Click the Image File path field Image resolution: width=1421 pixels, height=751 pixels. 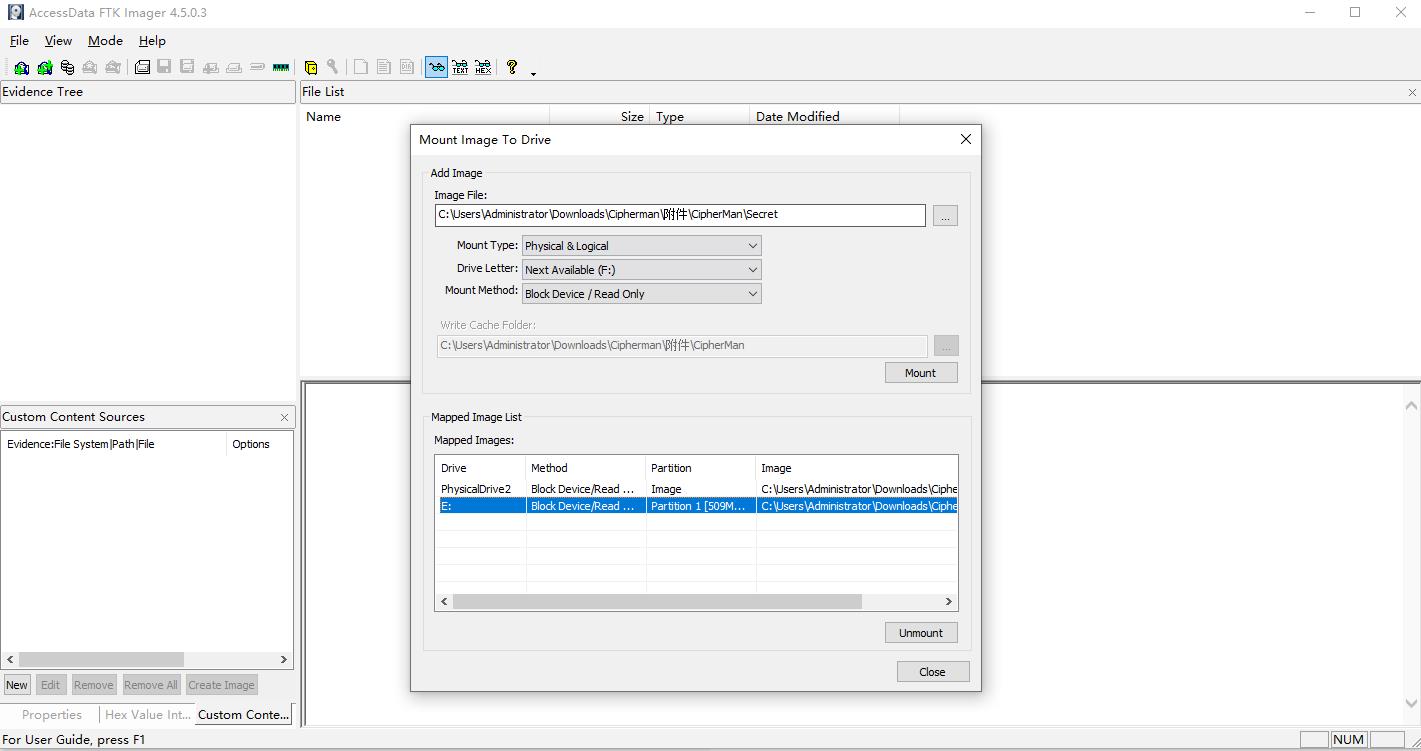point(680,215)
